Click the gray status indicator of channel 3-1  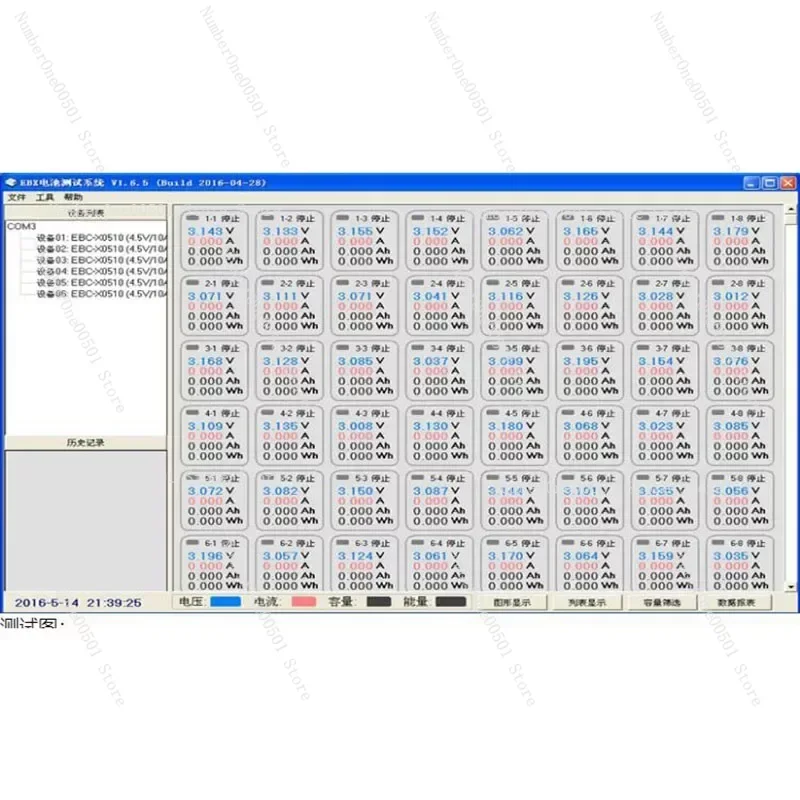[x=192, y=347]
